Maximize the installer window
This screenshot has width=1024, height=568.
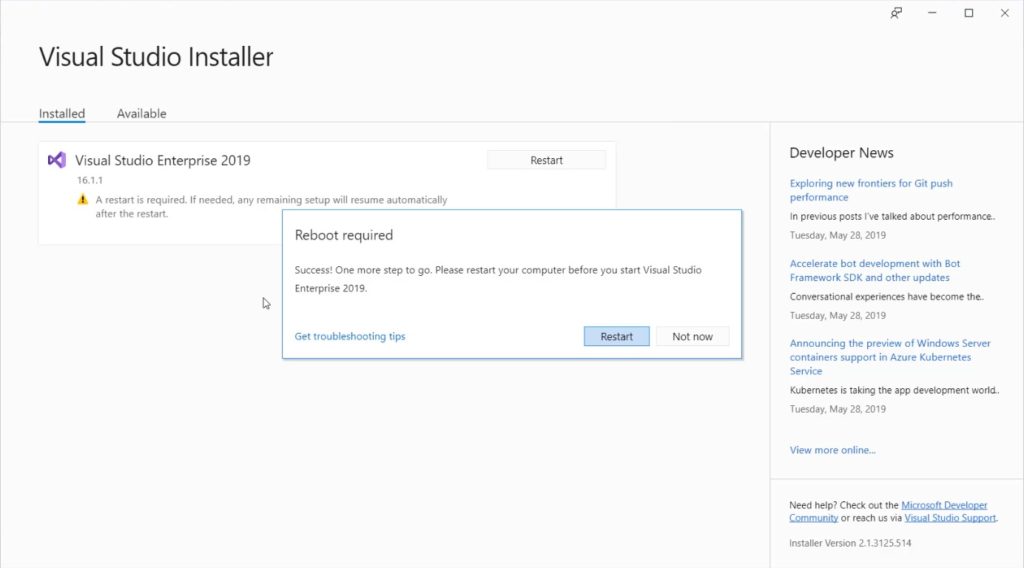pyautogui.click(x=968, y=13)
